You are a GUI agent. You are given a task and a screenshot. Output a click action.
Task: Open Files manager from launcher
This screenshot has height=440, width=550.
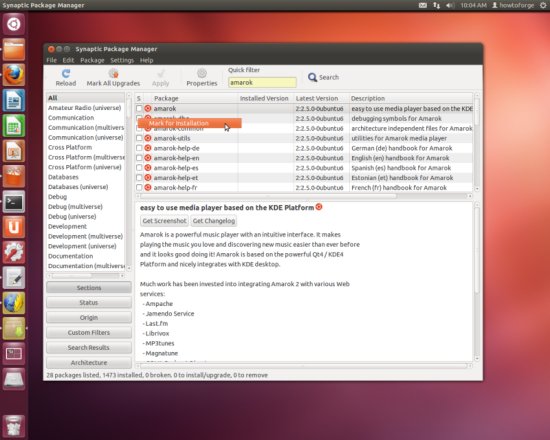14,49
